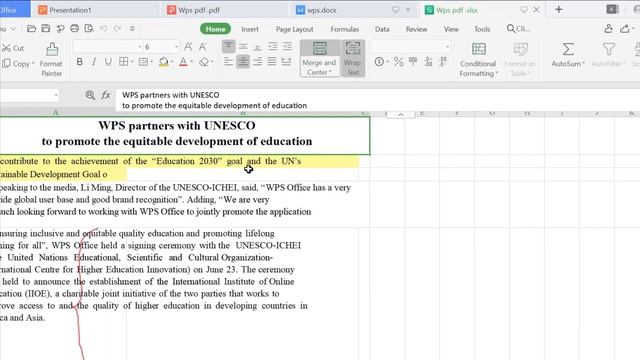Screen dimensions: 640x360
Task: Open a file with the folder icon
Action: pos(31,29)
